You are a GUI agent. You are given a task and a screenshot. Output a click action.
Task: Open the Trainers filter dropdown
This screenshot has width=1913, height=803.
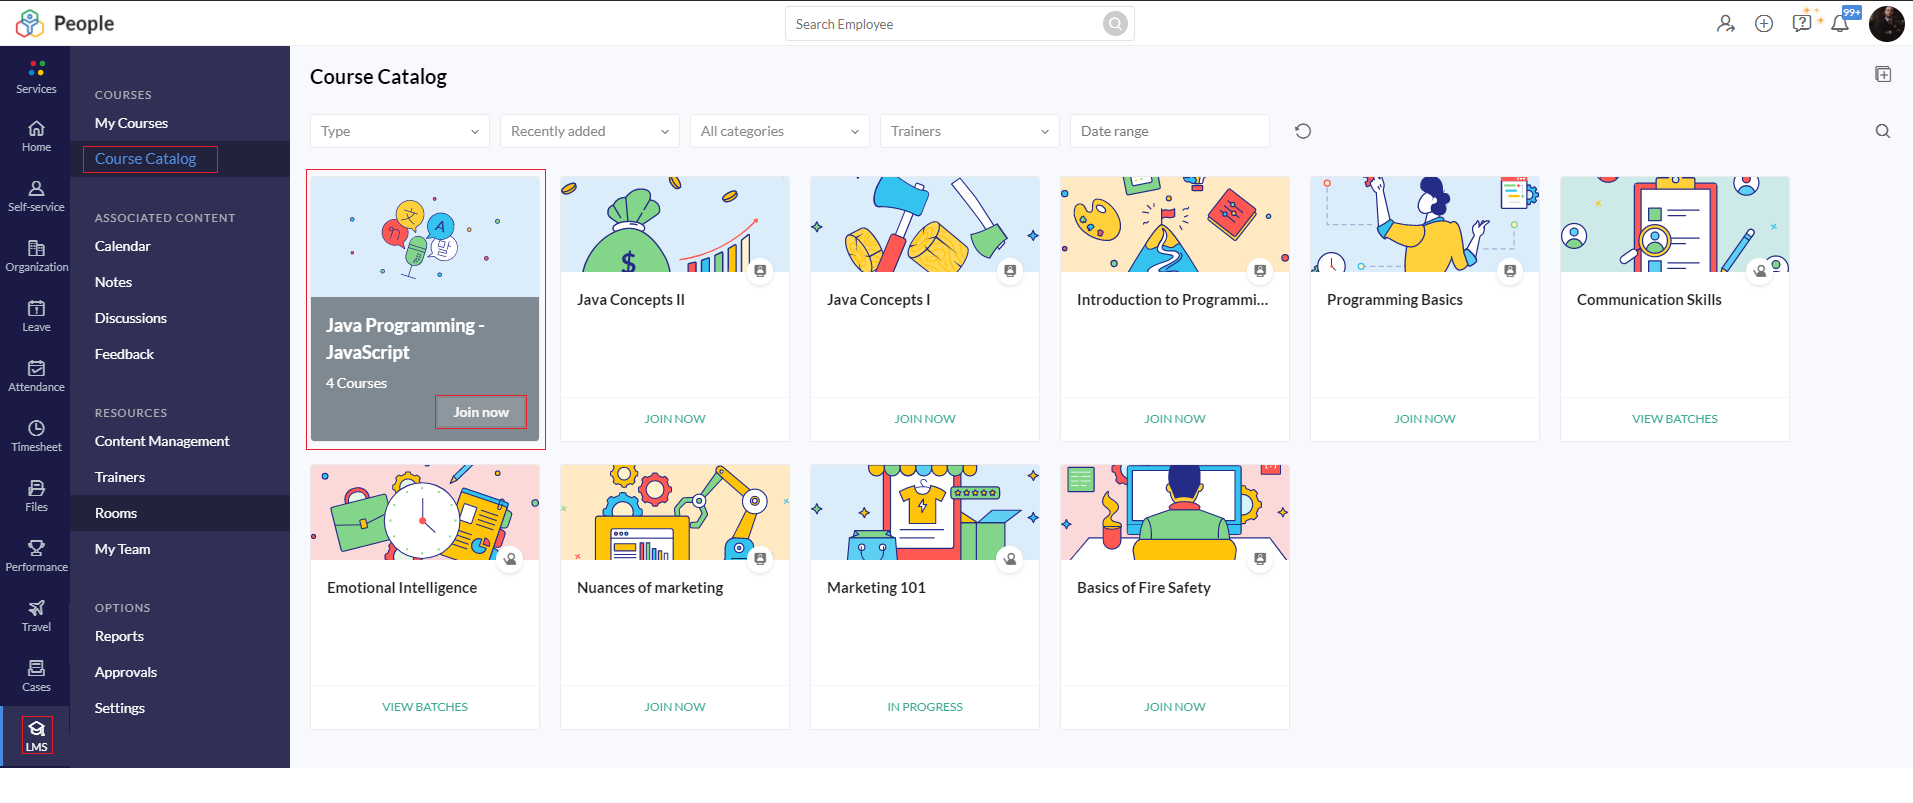click(970, 131)
